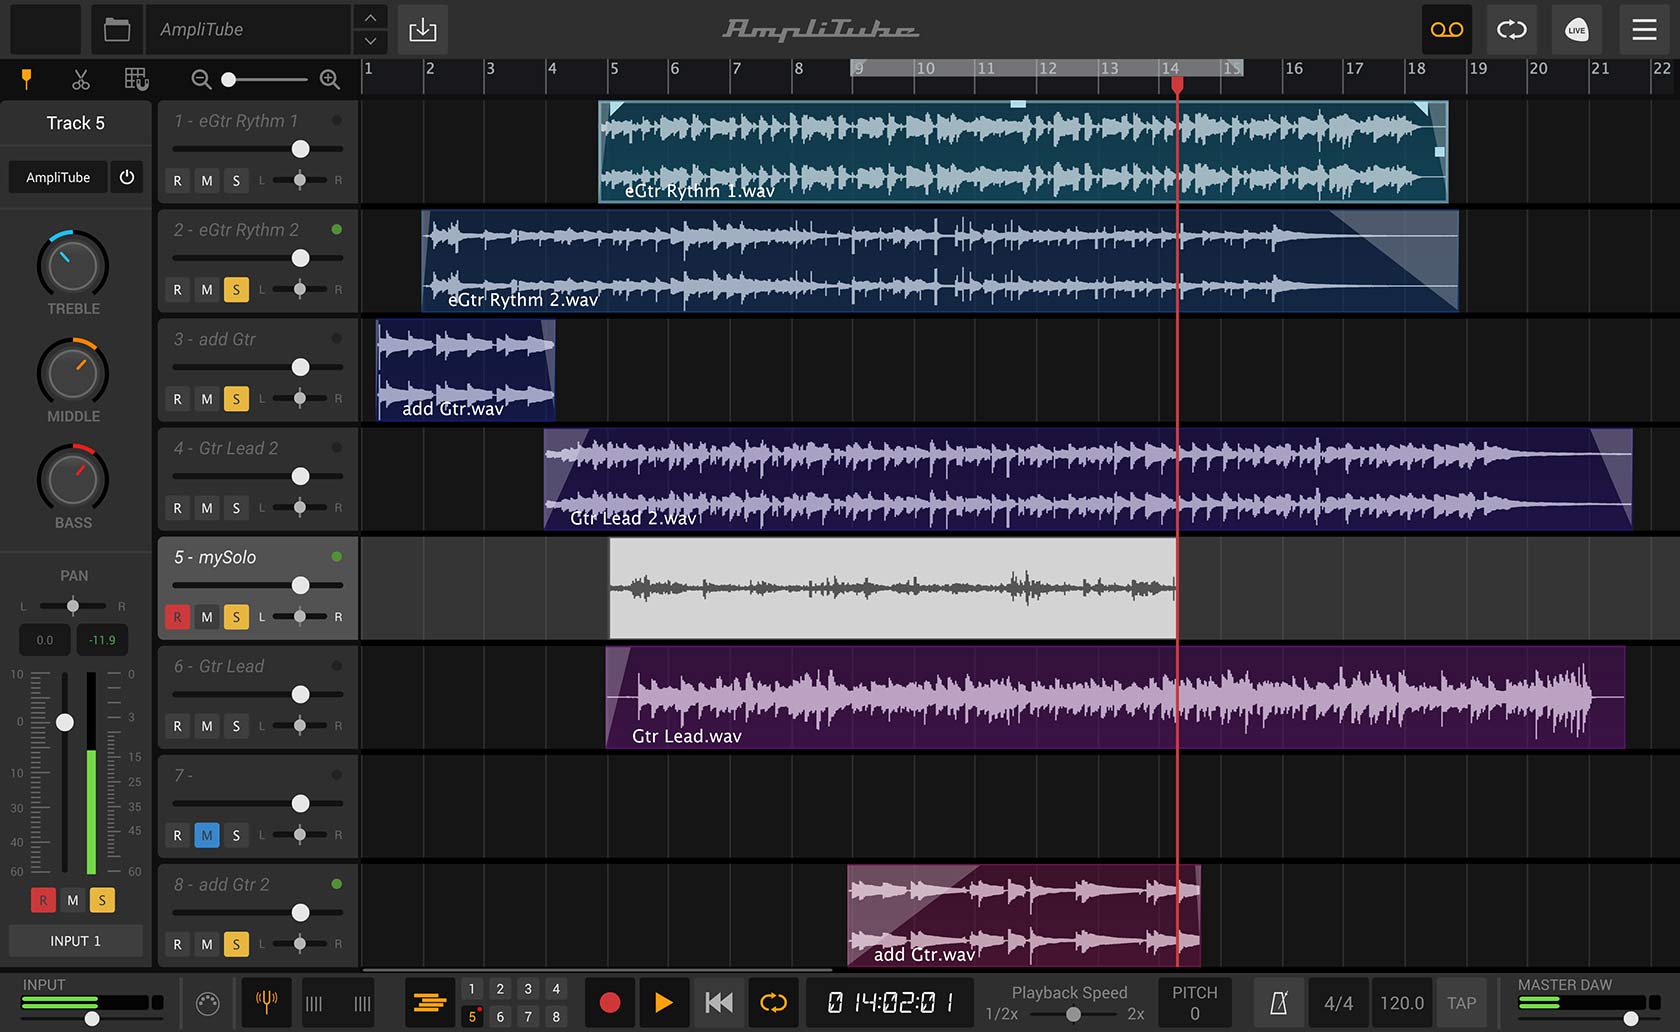Select track slot 8 in transport
1680x1032 pixels.
click(556, 1016)
